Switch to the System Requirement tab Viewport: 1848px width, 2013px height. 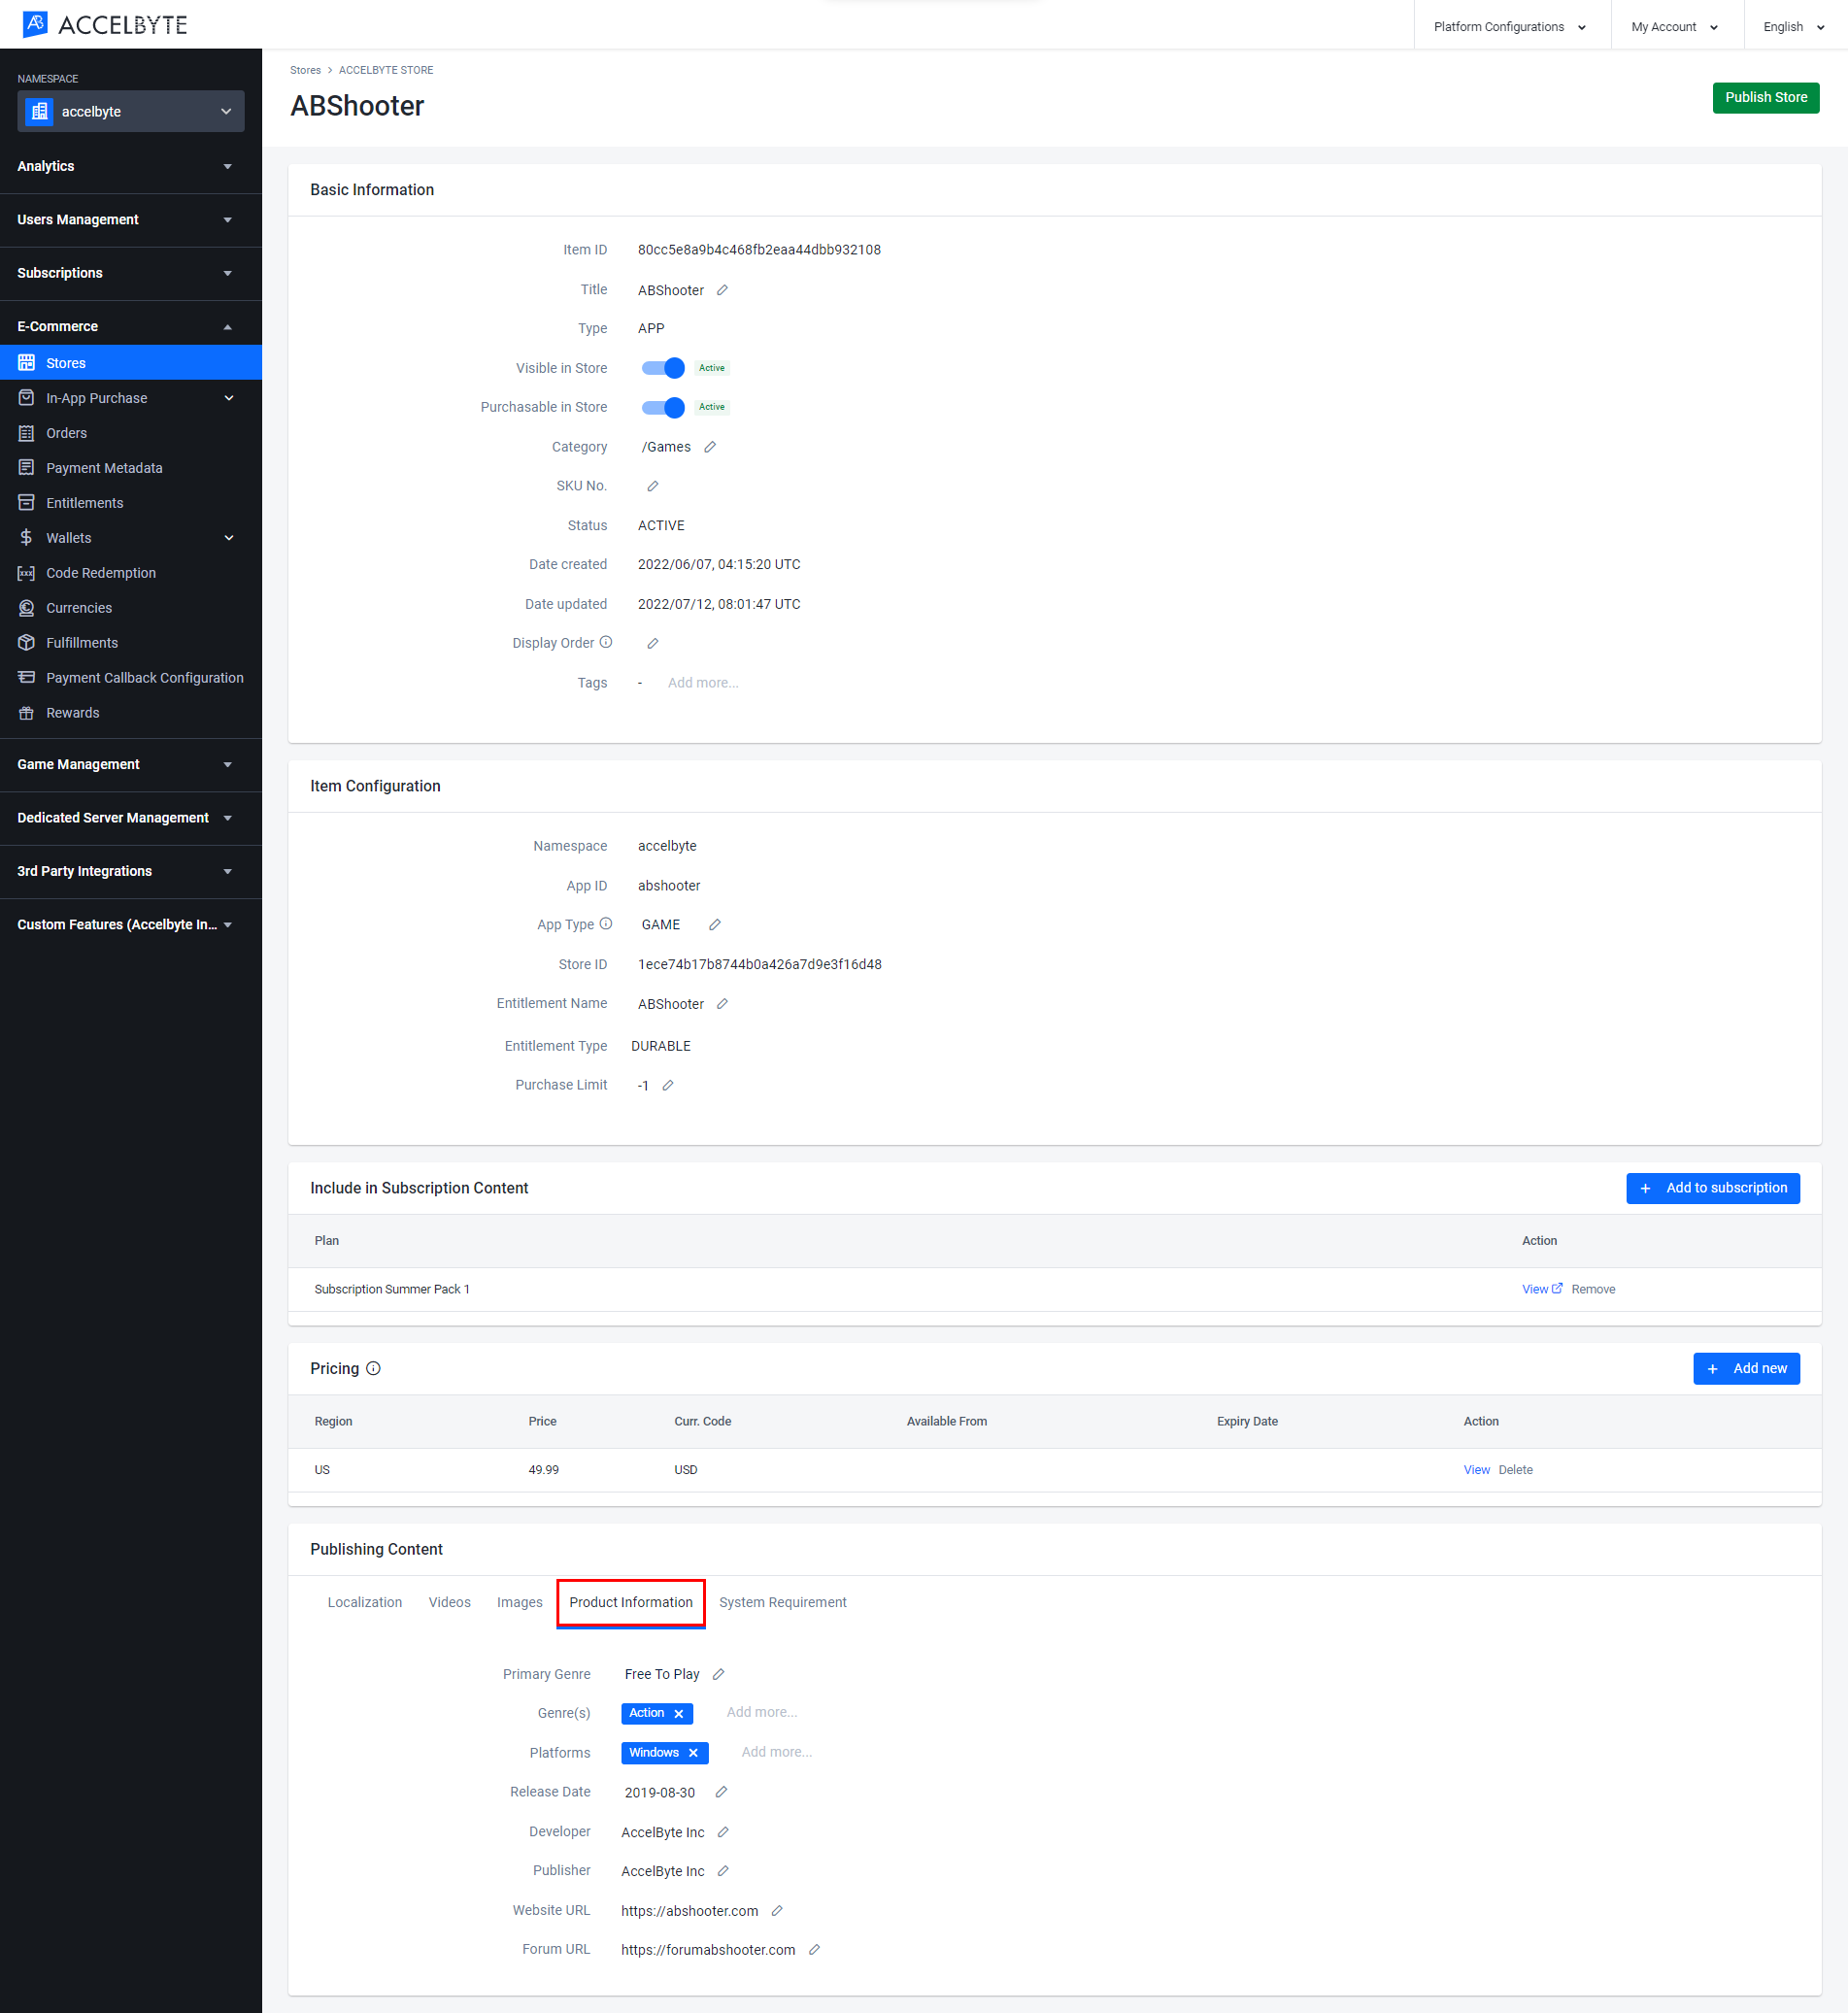783,1602
